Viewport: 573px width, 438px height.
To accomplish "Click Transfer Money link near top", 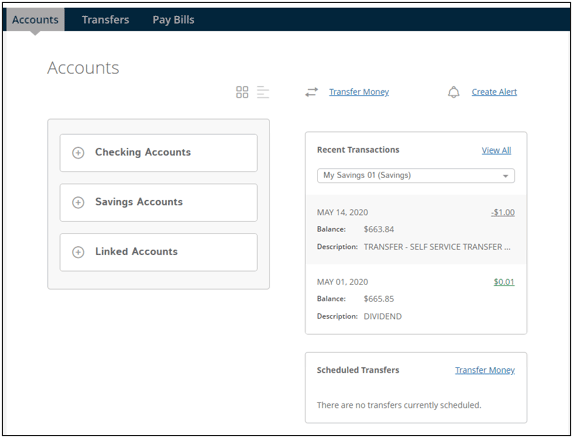I will point(359,92).
